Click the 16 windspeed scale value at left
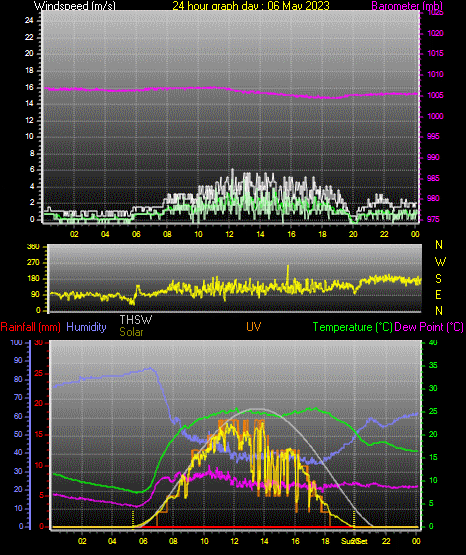466x555 pixels. click(x=29, y=87)
